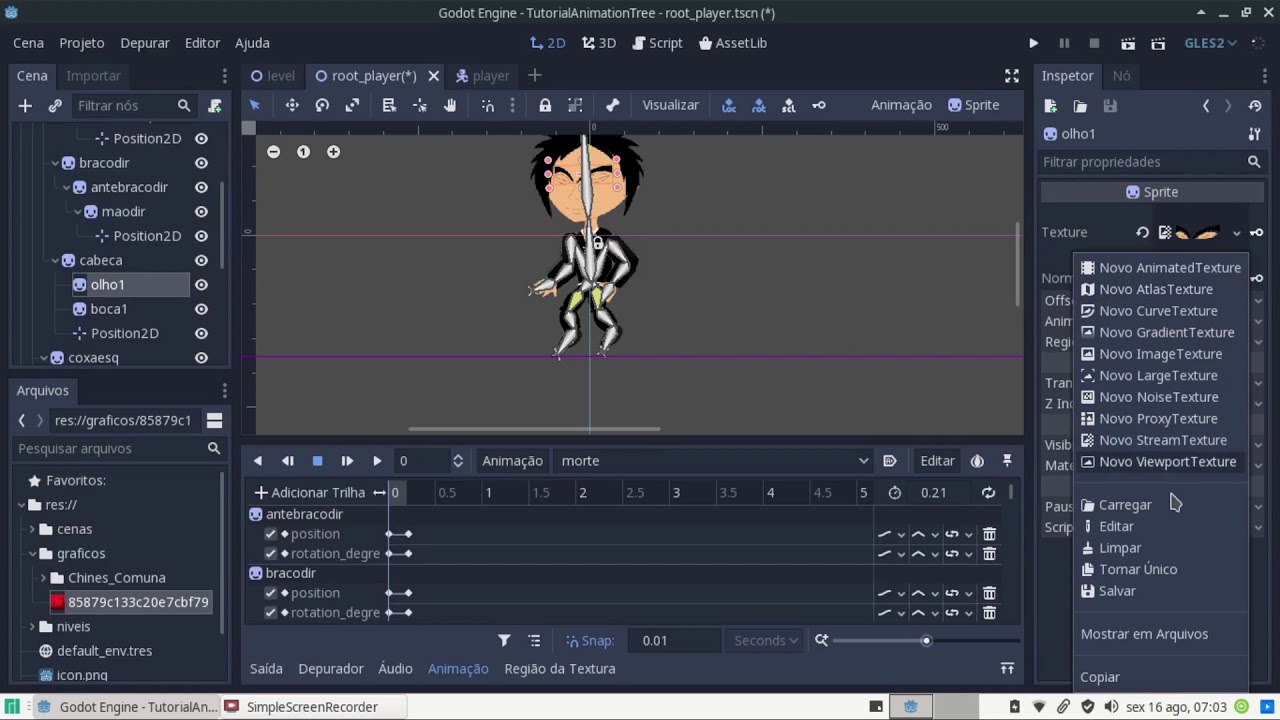Toggle visibility of antebracodir node
The width and height of the screenshot is (1280, 720).
coord(201,187)
